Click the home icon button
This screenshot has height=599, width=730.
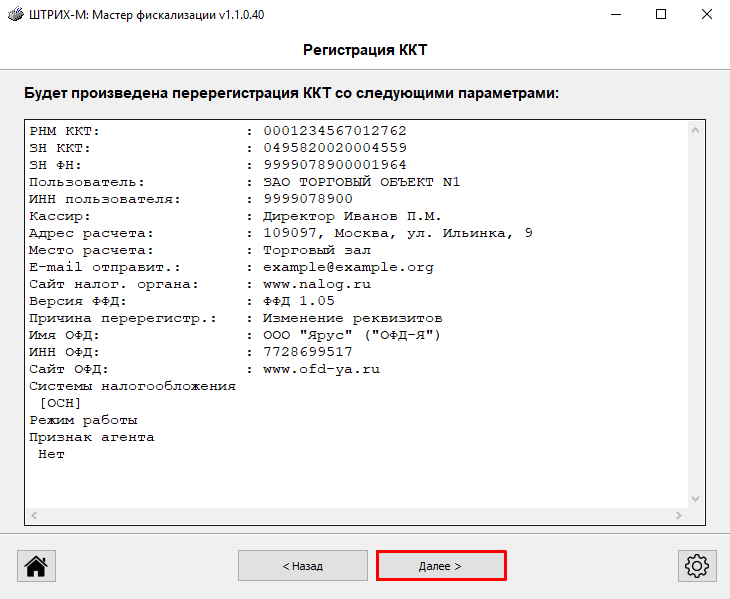(36, 566)
